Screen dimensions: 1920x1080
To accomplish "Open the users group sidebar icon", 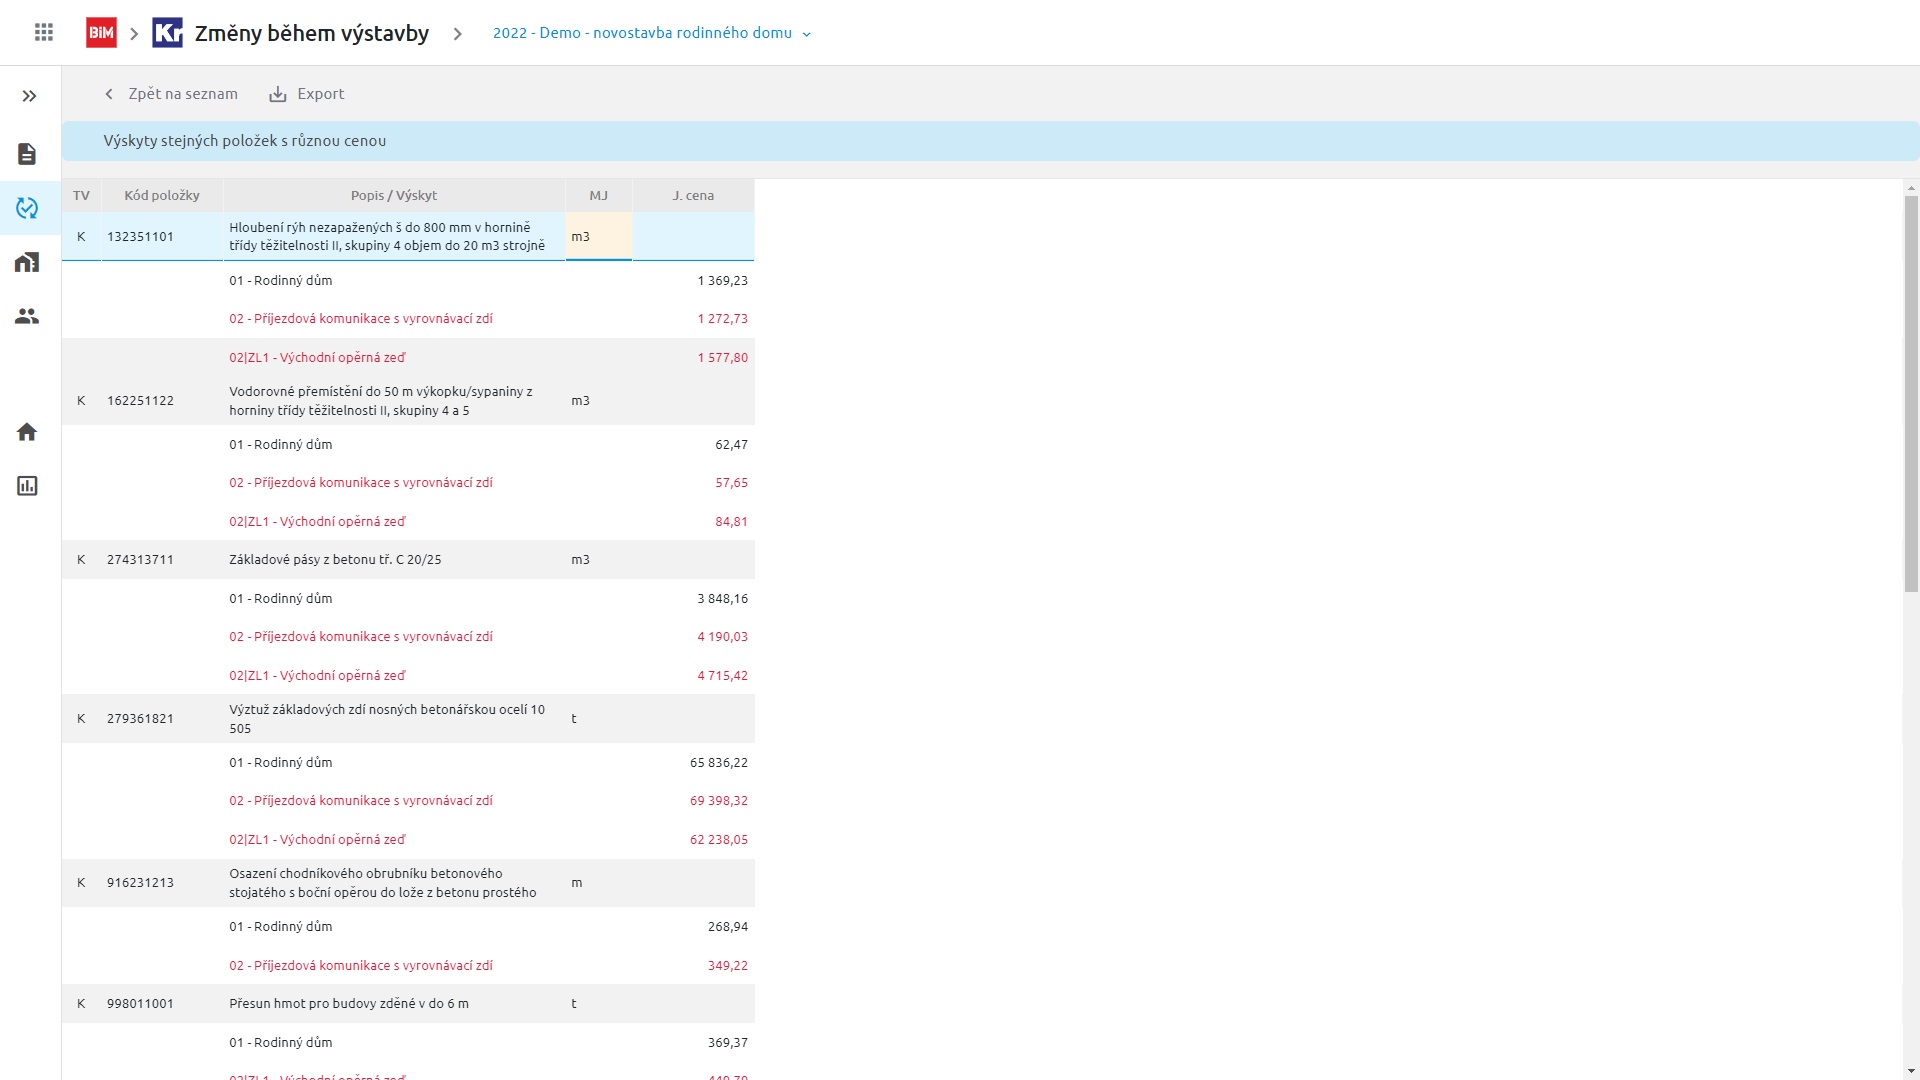I will 27,316.
